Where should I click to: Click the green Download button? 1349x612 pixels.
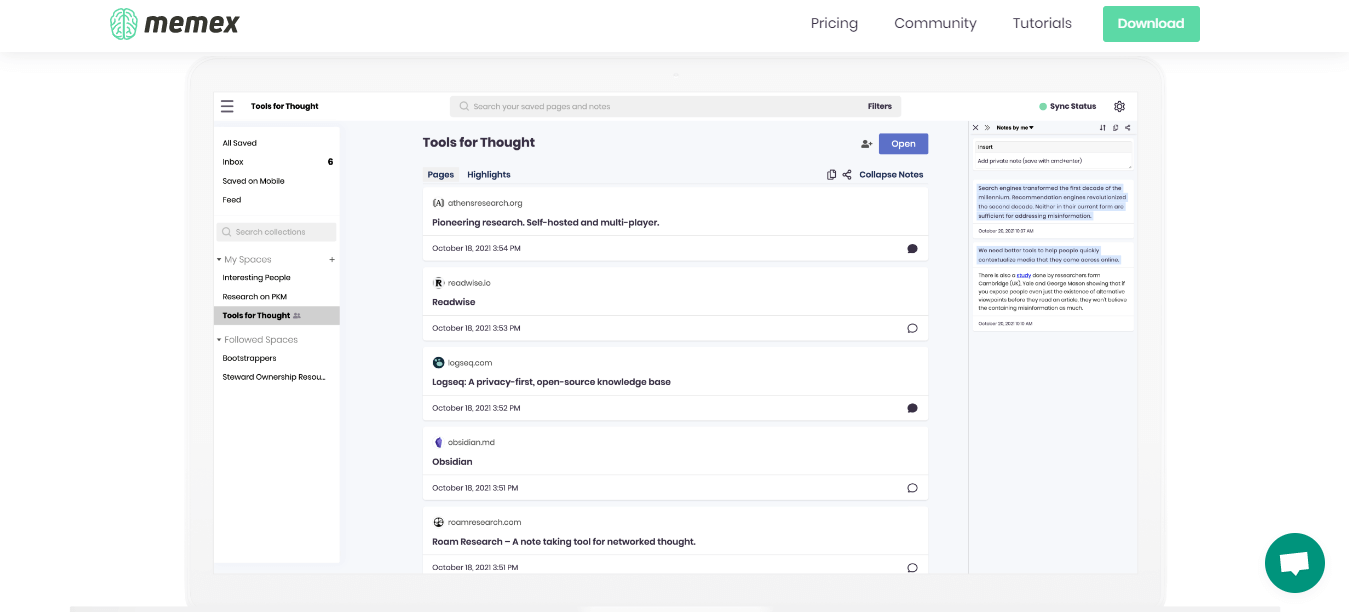tap(1151, 24)
